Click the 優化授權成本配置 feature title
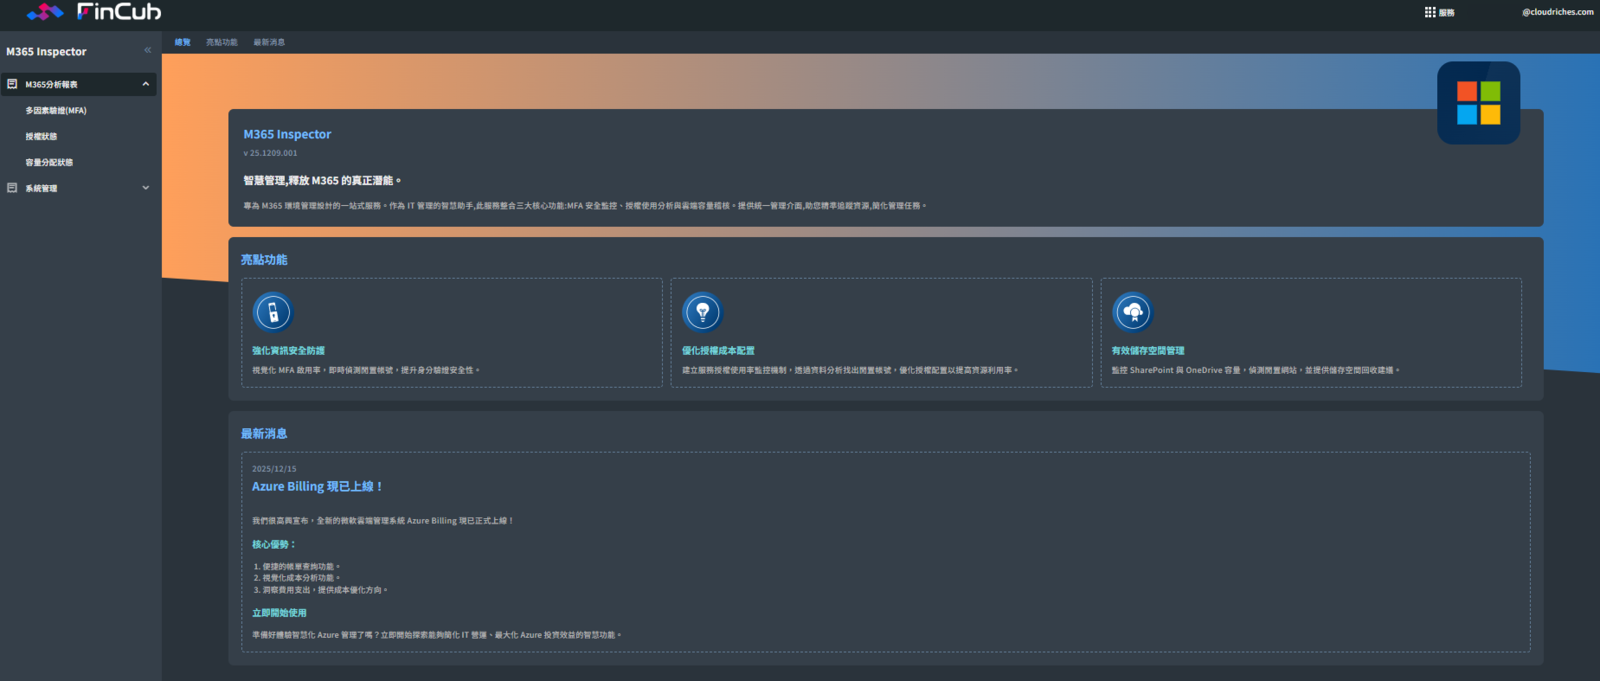 (x=718, y=351)
